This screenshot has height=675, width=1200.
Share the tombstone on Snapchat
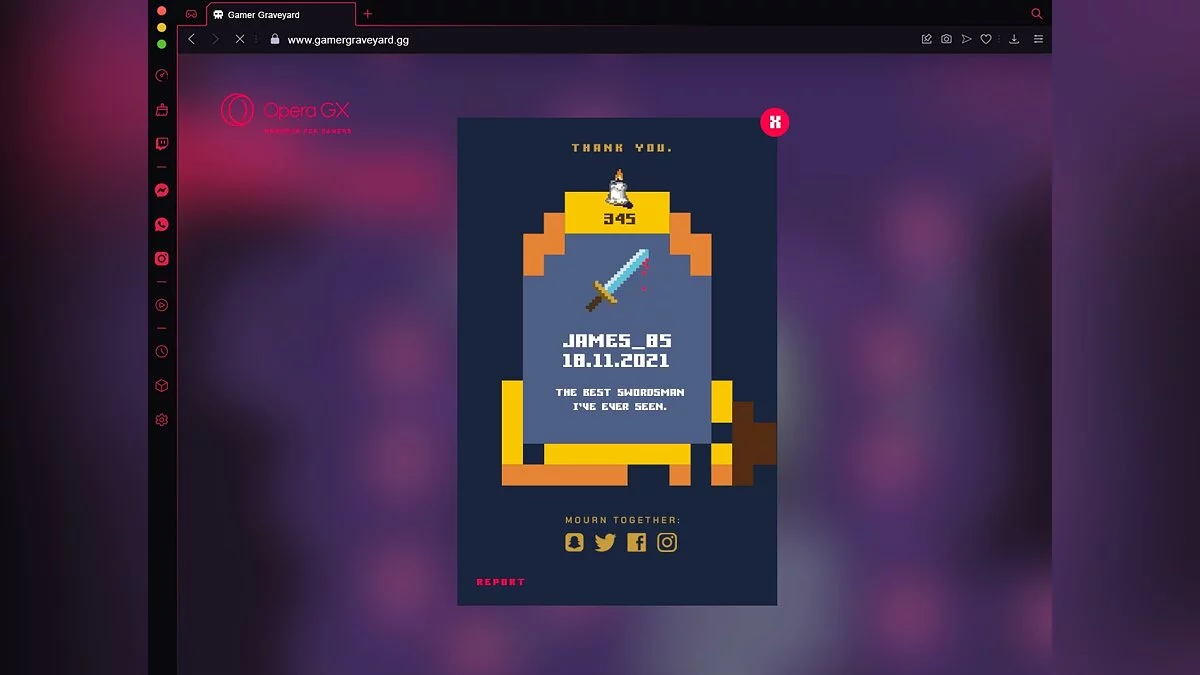[x=574, y=542]
